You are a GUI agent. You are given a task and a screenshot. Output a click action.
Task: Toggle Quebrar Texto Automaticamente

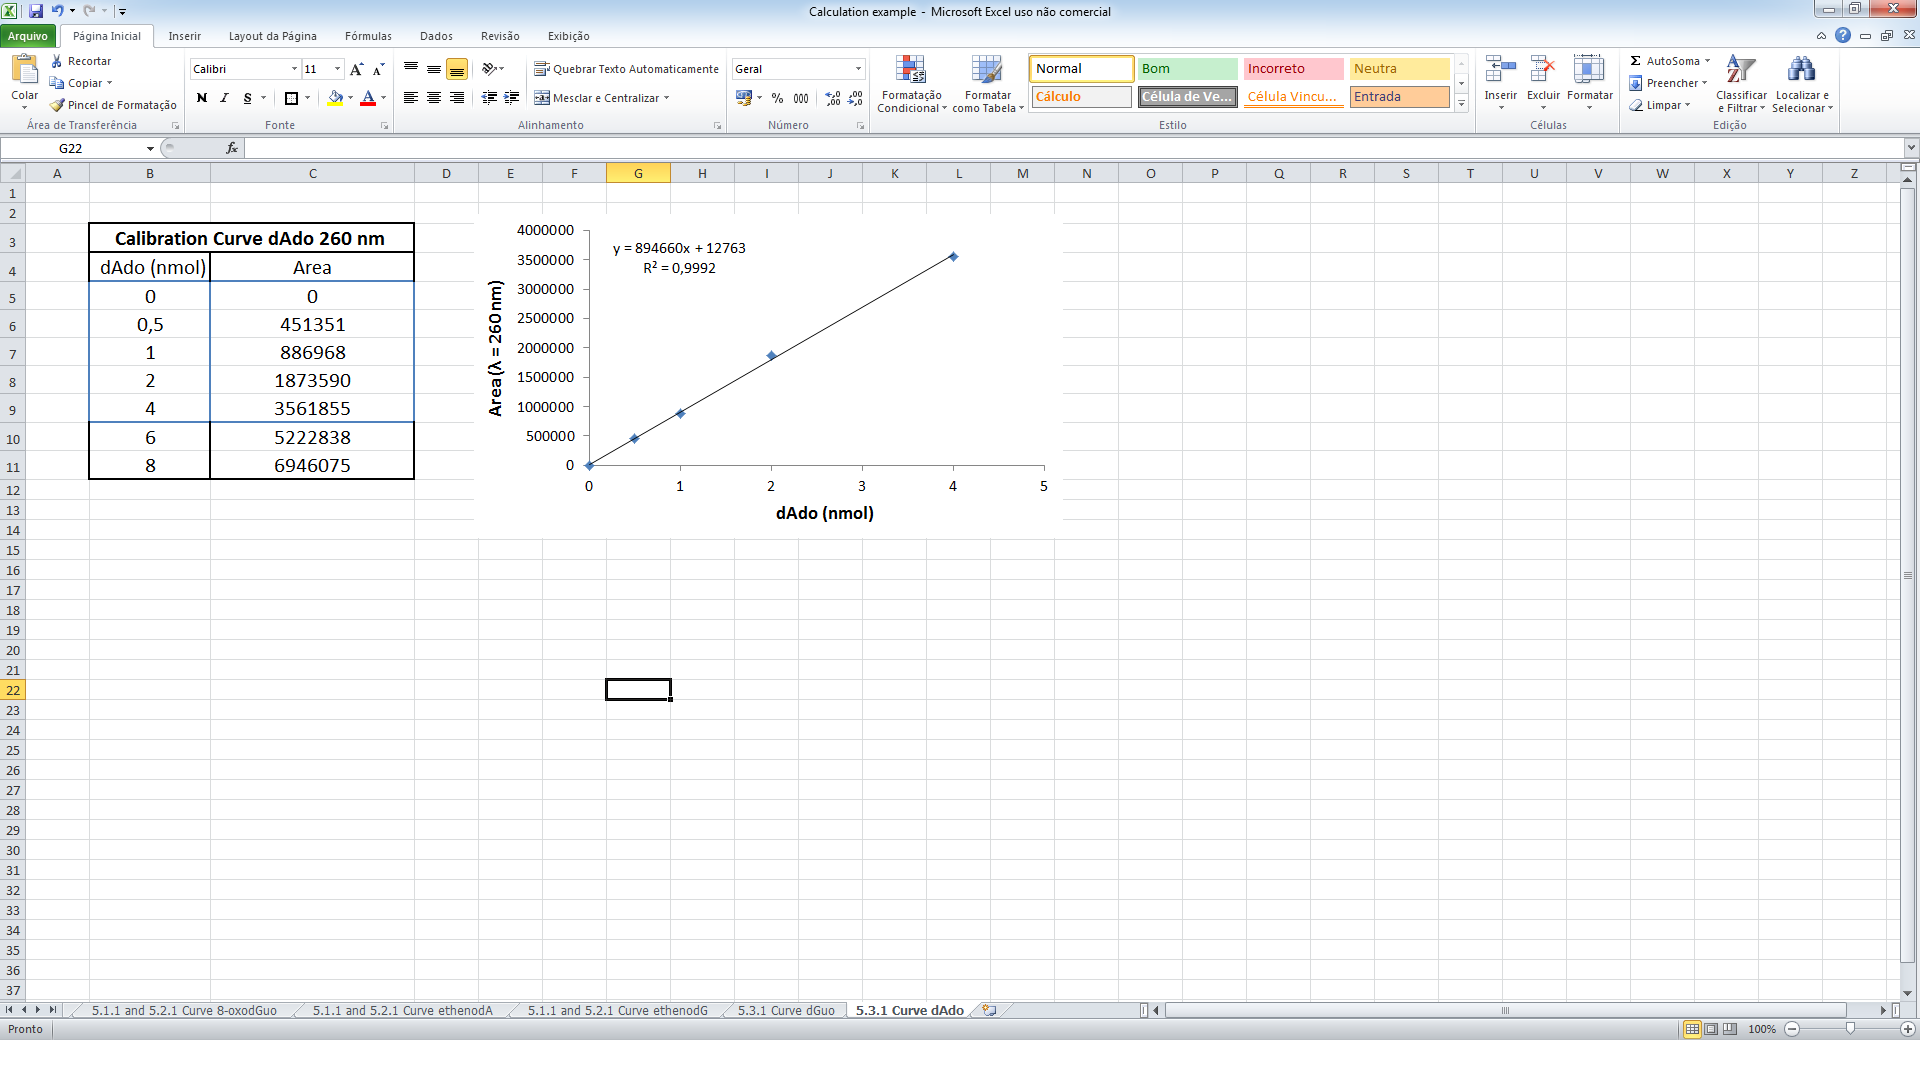click(x=626, y=69)
